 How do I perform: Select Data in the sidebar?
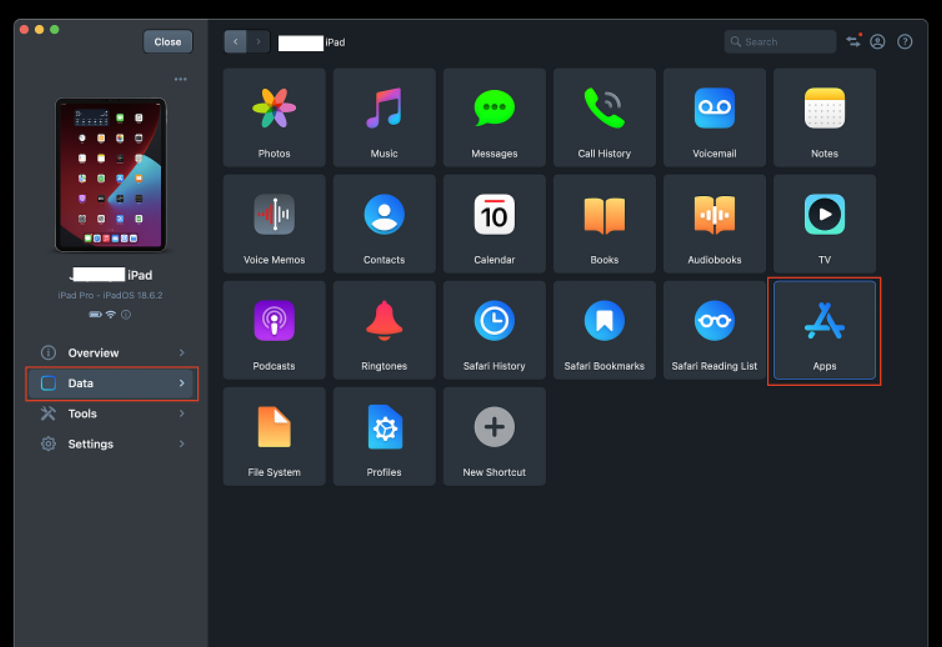[112, 383]
